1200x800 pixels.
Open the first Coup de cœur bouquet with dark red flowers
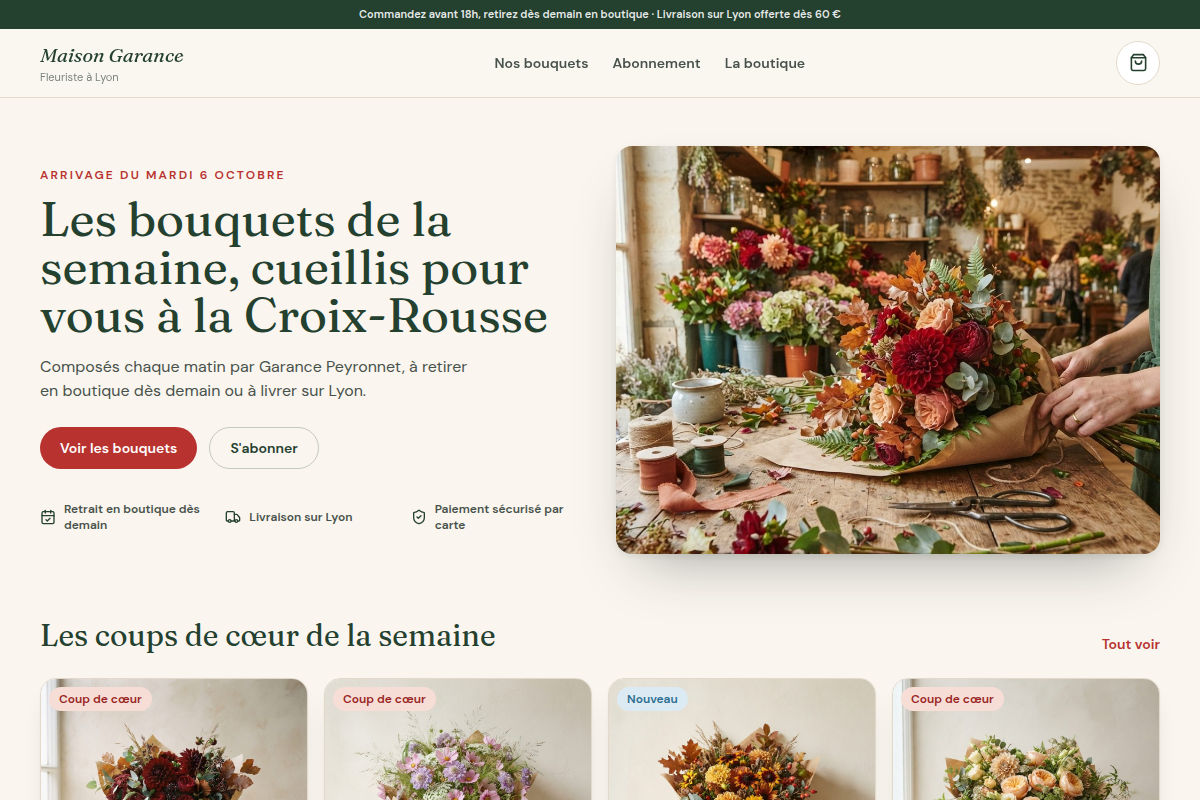click(174, 740)
